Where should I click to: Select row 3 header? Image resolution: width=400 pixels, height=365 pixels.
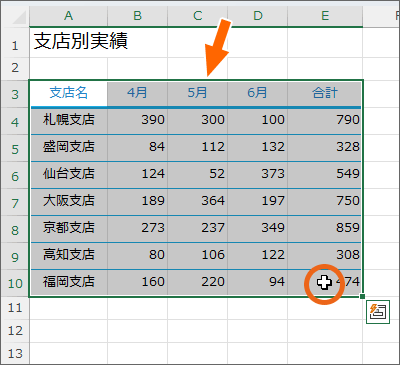[15, 94]
